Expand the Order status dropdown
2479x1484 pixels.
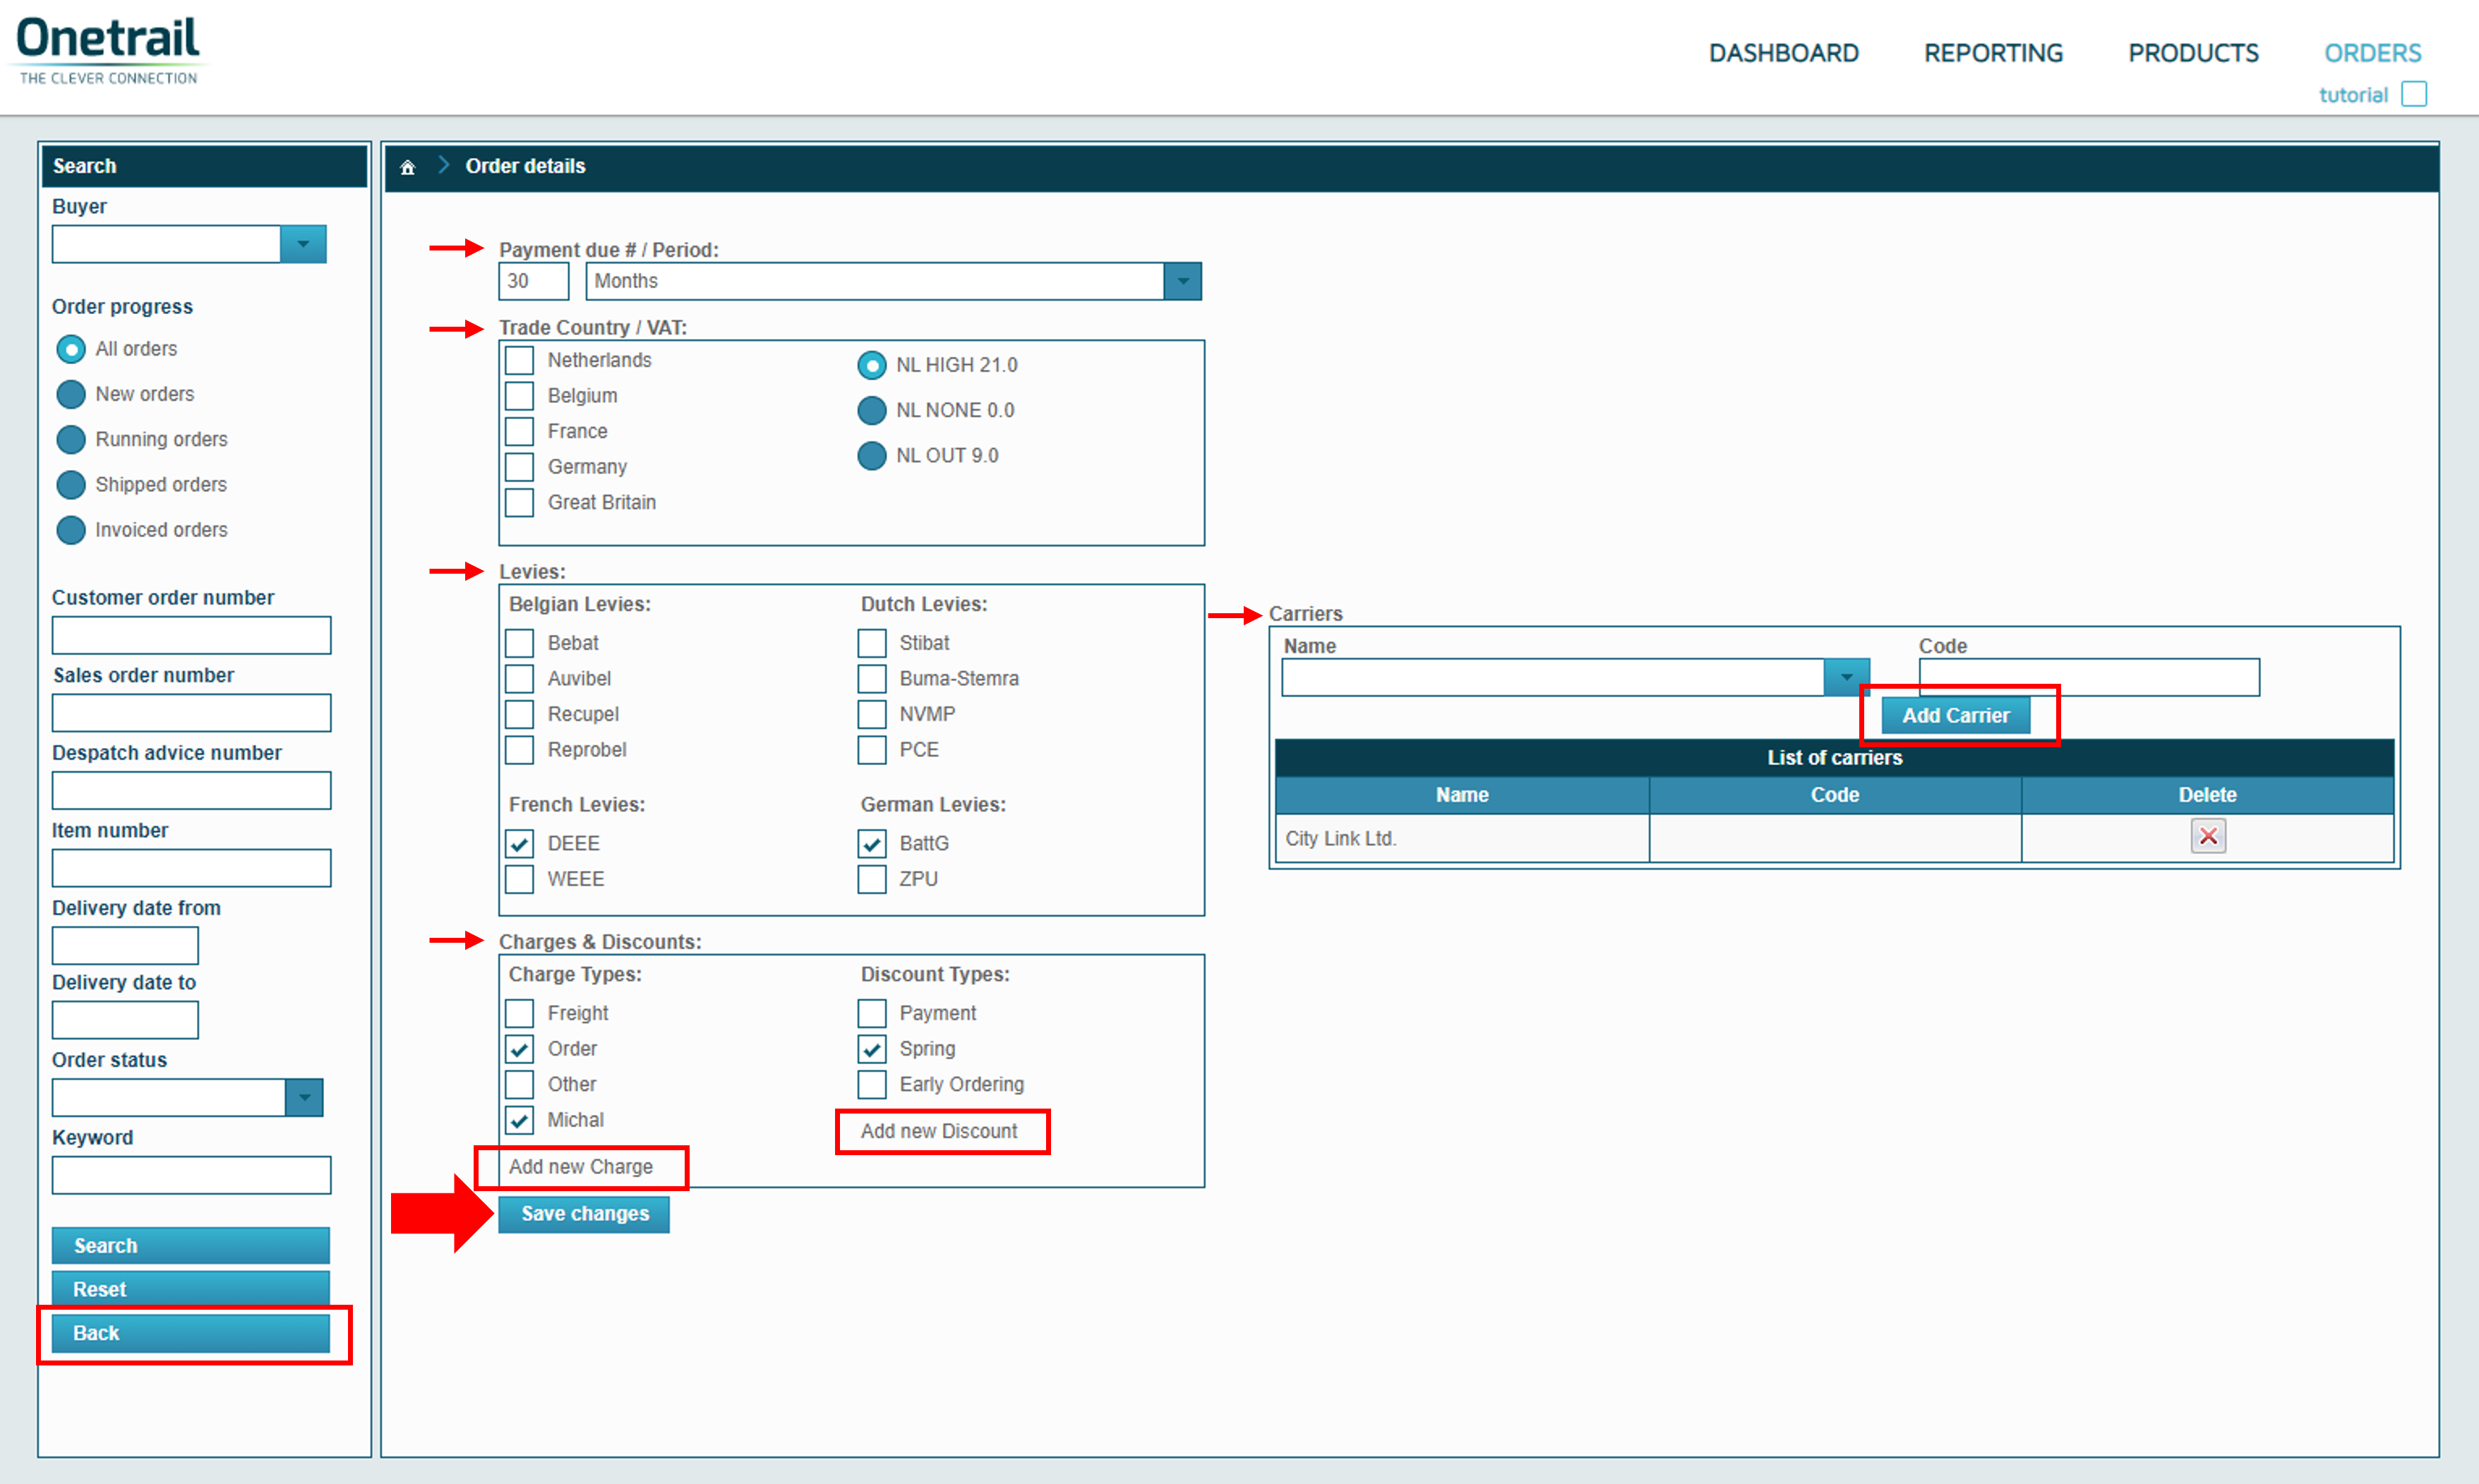(304, 1097)
